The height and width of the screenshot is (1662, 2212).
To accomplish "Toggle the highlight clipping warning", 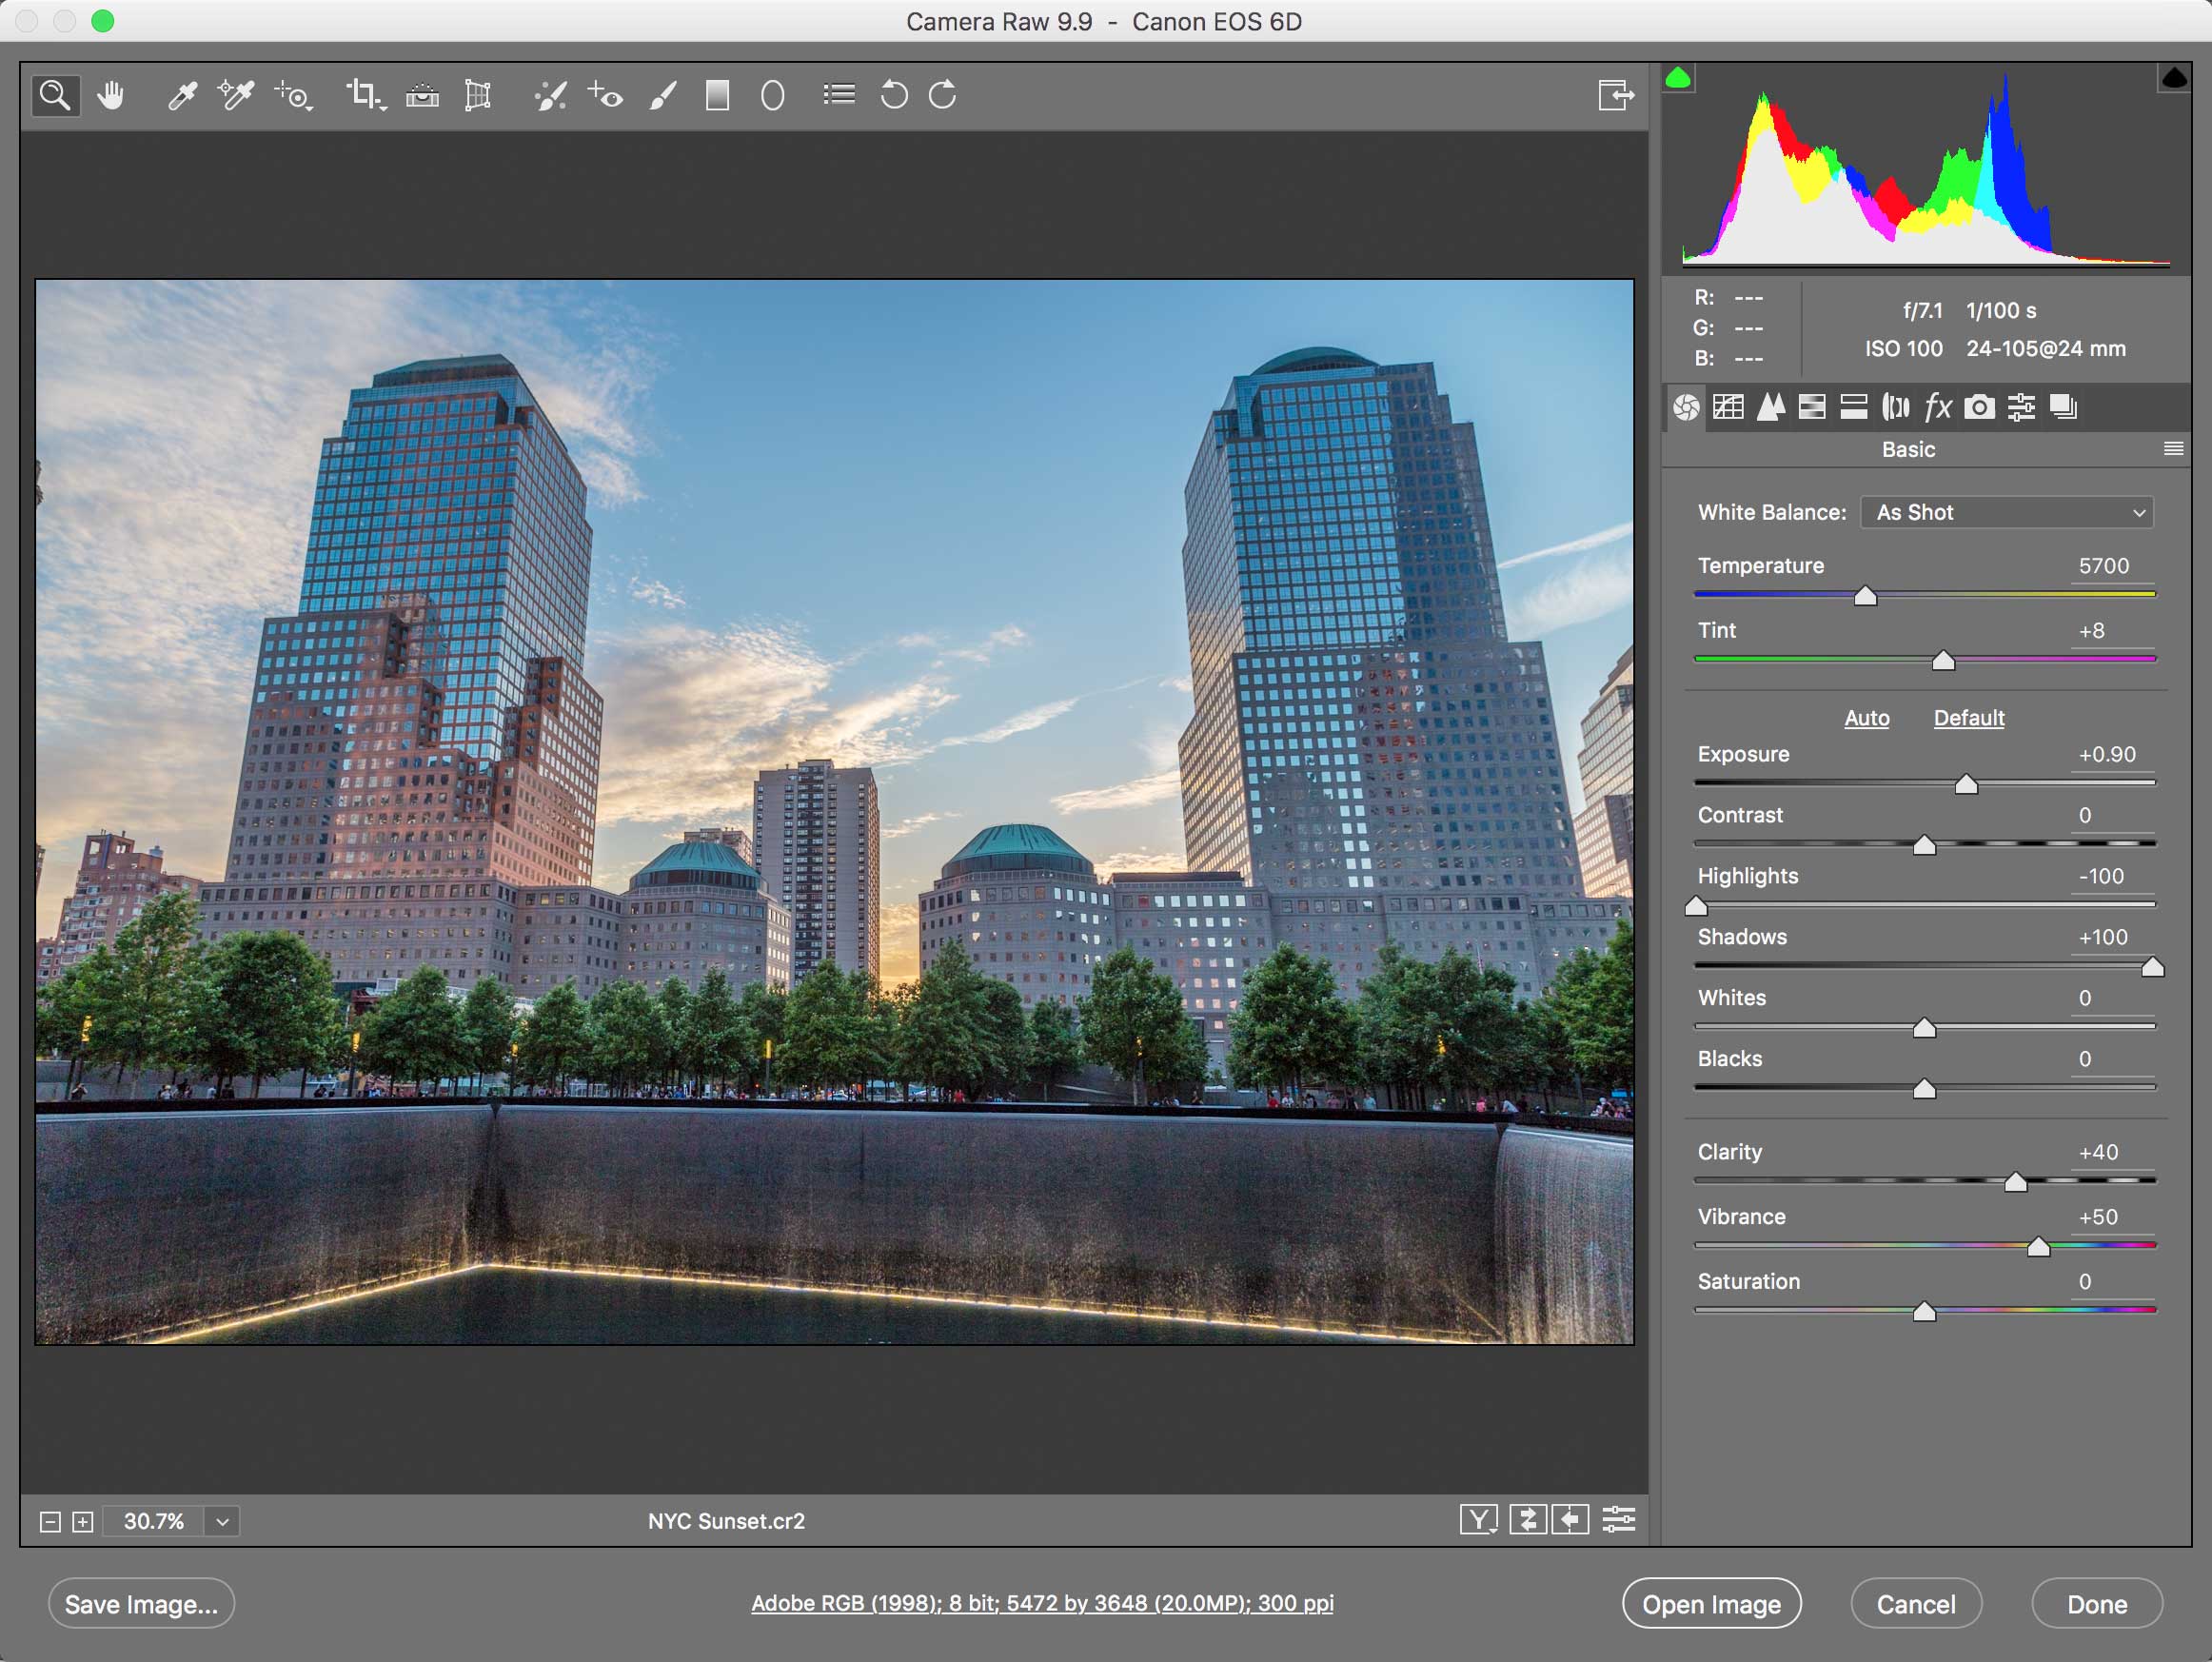I will (2176, 77).
